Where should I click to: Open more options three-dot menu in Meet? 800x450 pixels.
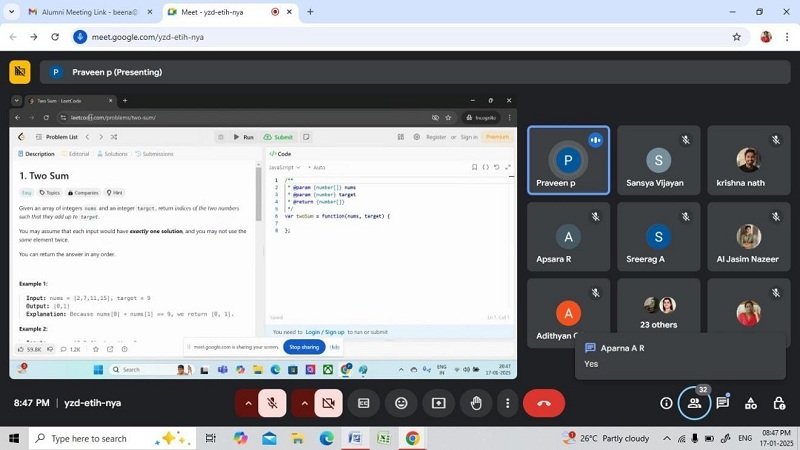[507, 403]
